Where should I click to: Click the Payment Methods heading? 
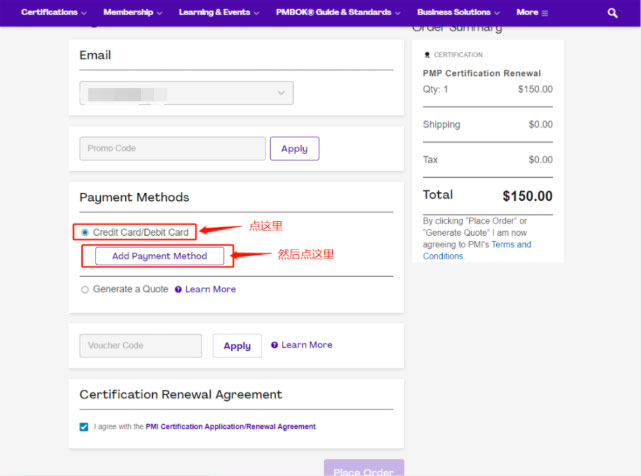[134, 198]
